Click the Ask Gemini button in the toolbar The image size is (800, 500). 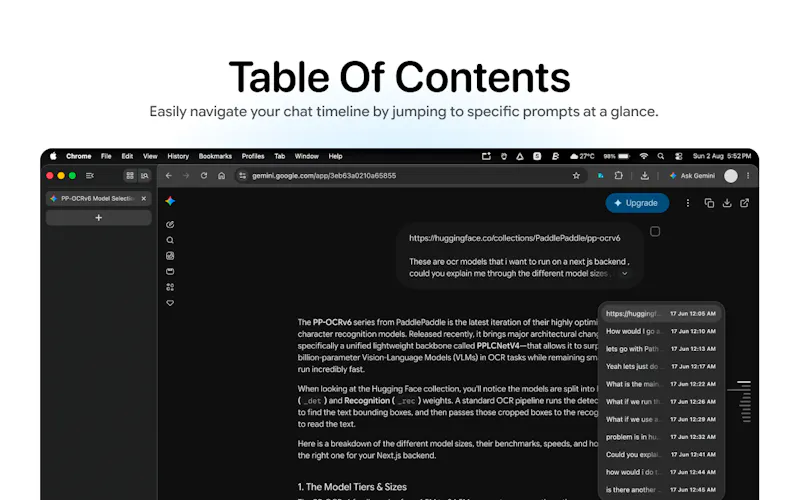692,176
